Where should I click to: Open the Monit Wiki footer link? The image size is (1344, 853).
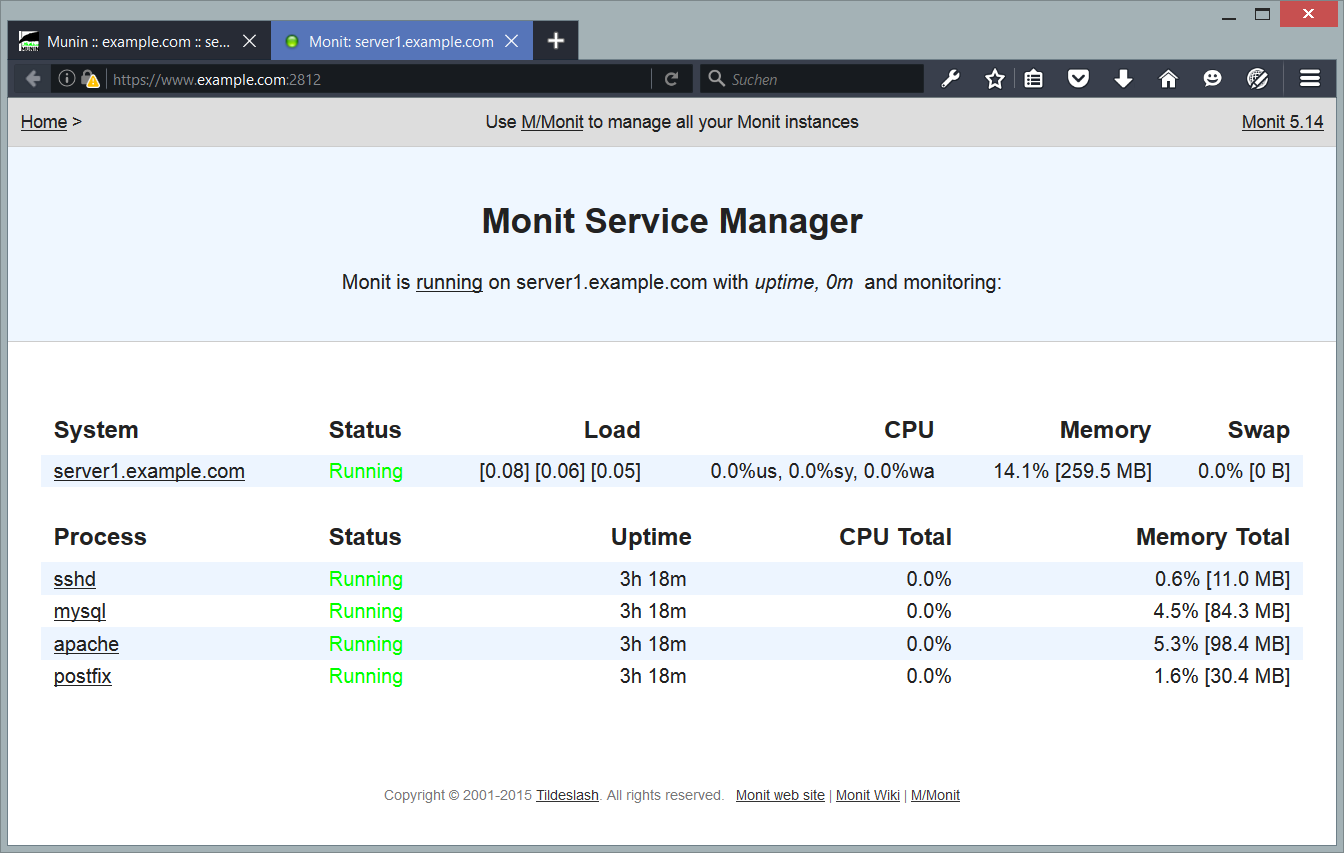click(868, 796)
